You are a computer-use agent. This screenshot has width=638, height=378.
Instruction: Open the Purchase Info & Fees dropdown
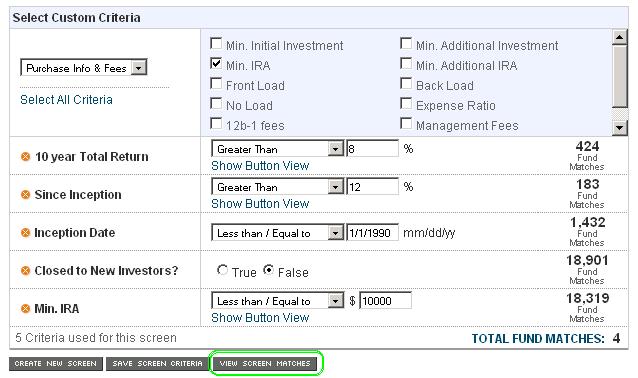83,68
